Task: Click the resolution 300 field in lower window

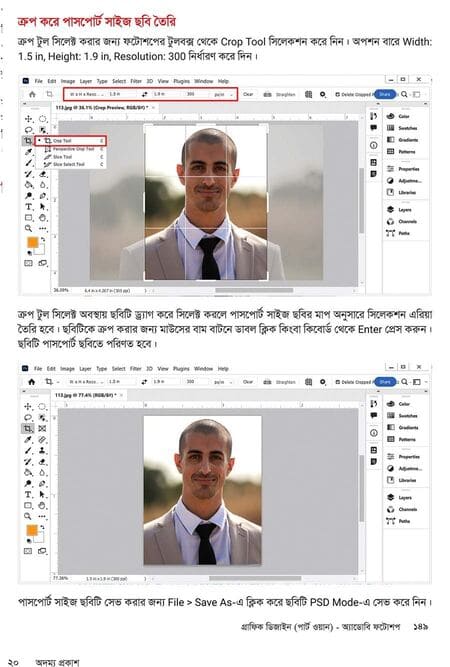Action: [x=197, y=382]
